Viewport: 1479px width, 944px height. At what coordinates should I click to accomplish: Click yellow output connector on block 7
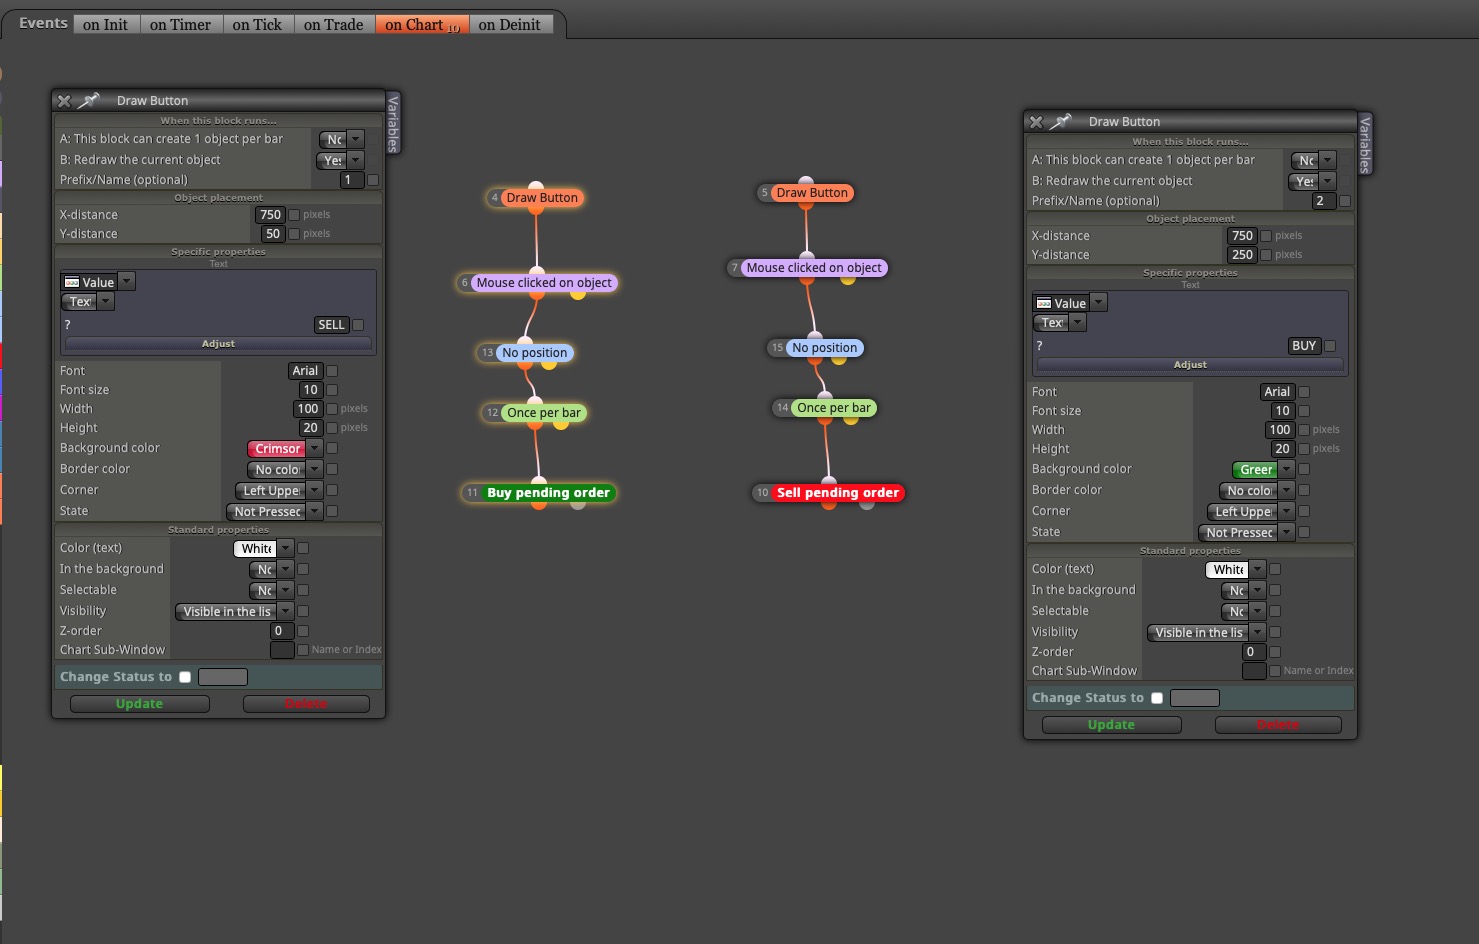848,279
